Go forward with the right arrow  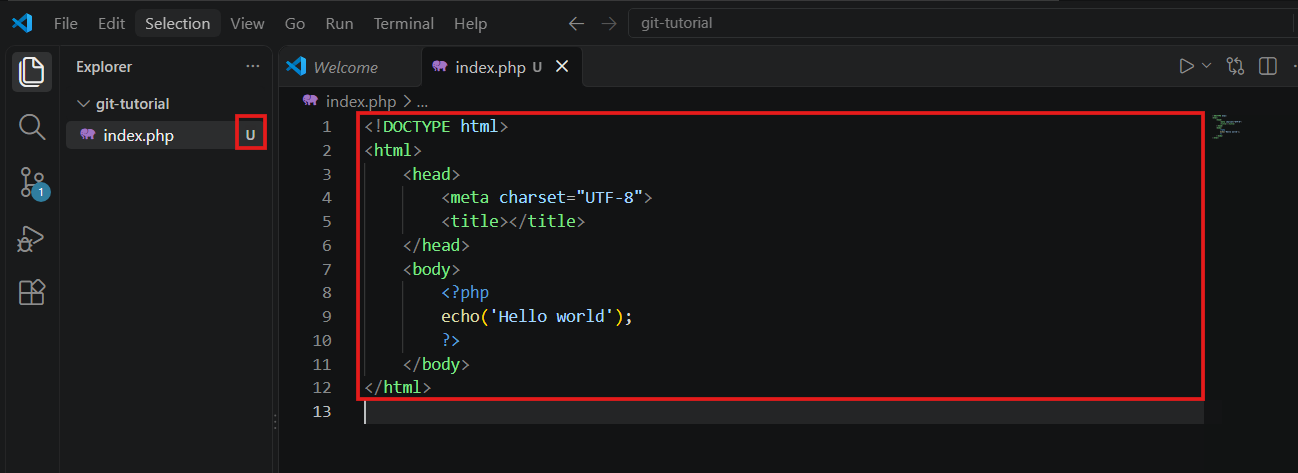(608, 23)
